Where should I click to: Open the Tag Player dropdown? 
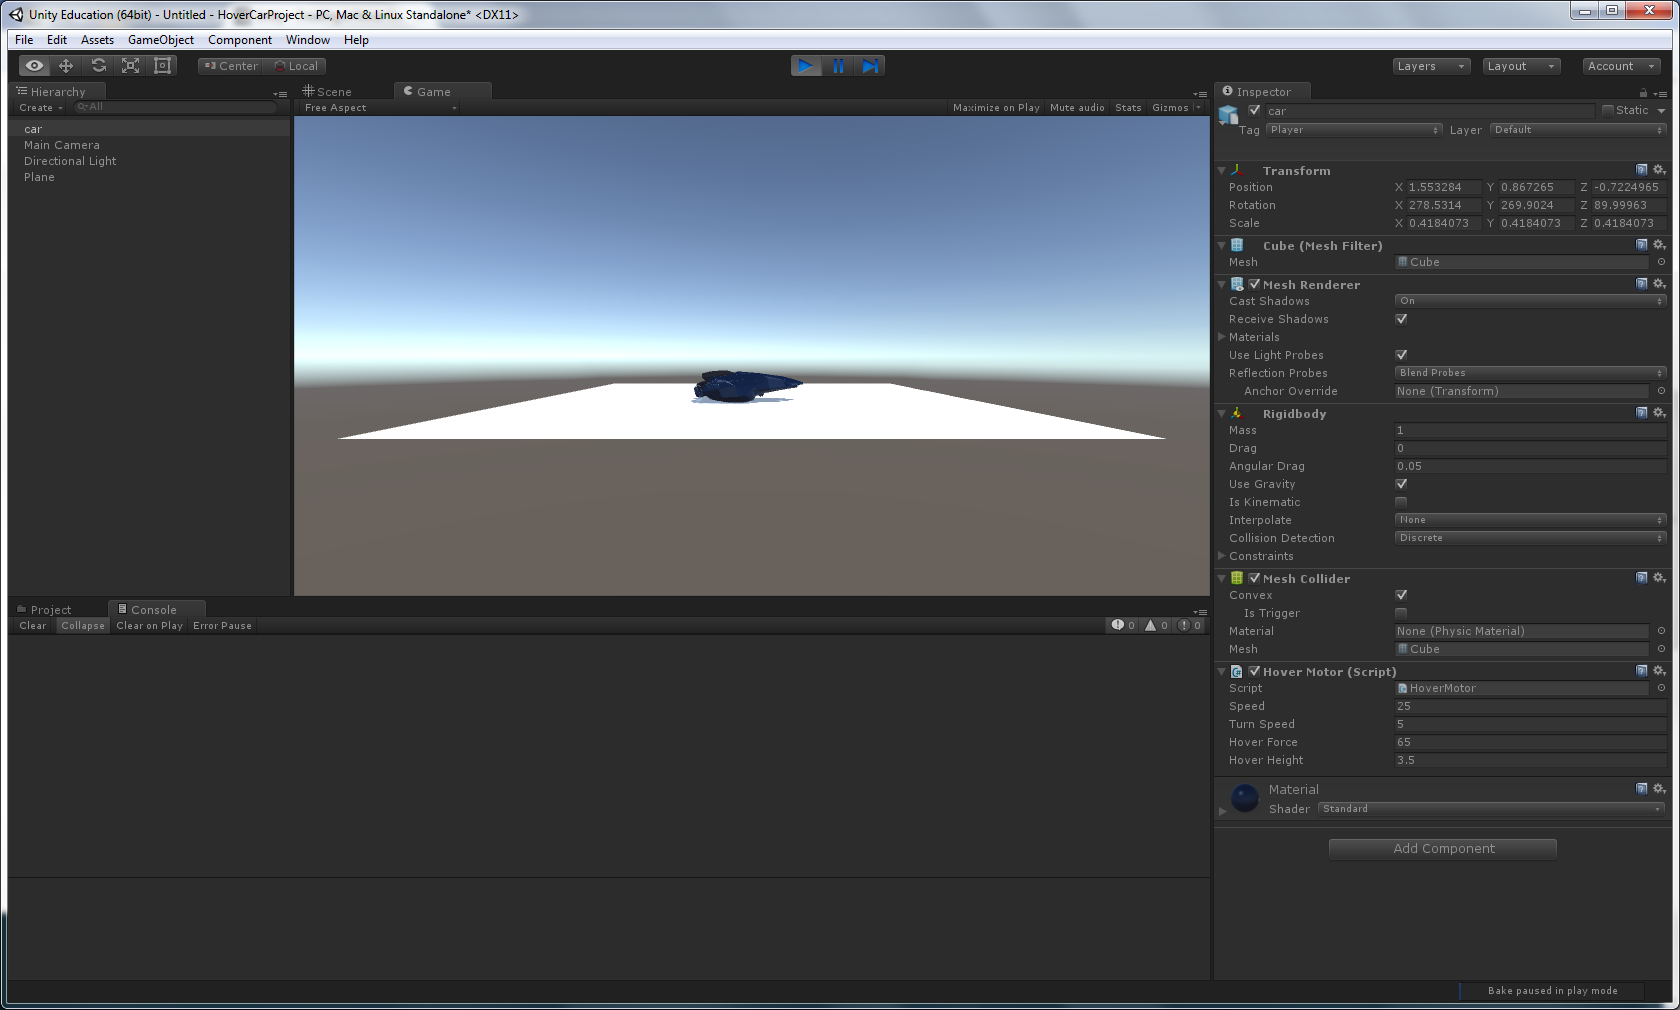click(x=1354, y=130)
